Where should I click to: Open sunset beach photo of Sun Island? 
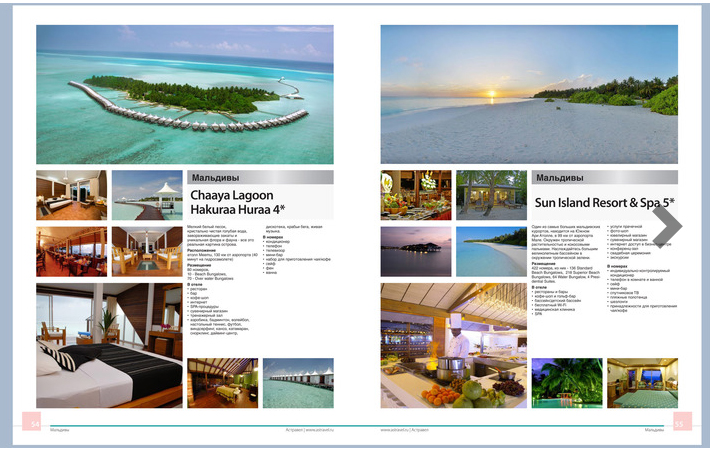coord(529,94)
